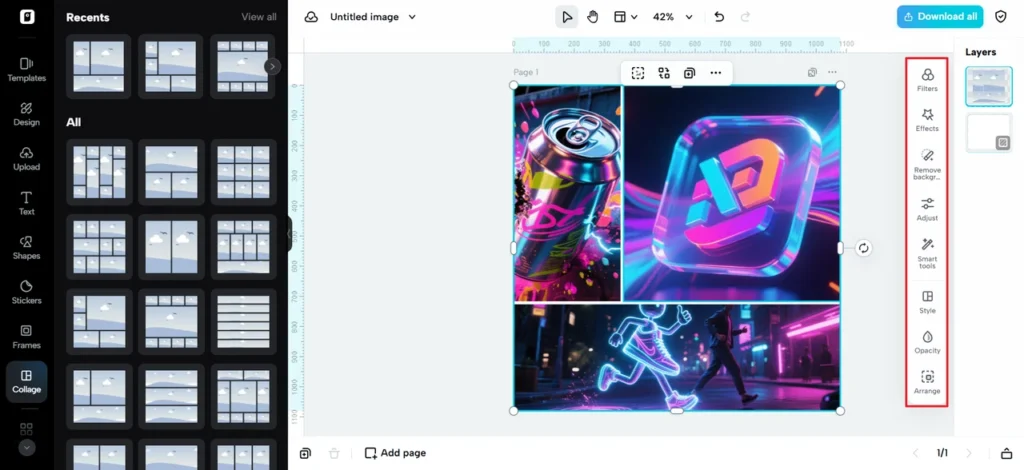Open the Smart tools option
The width and height of the screenshot is (1024, 470).
click(927, 253)
